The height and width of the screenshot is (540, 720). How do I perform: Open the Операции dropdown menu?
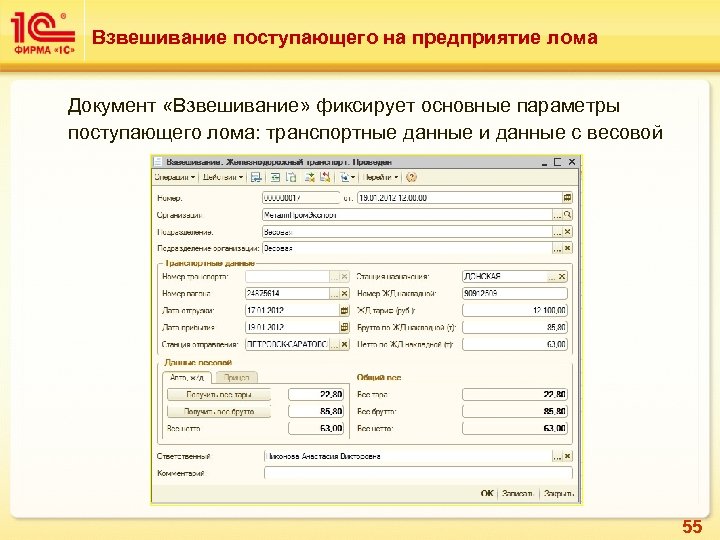pos(174,177)
